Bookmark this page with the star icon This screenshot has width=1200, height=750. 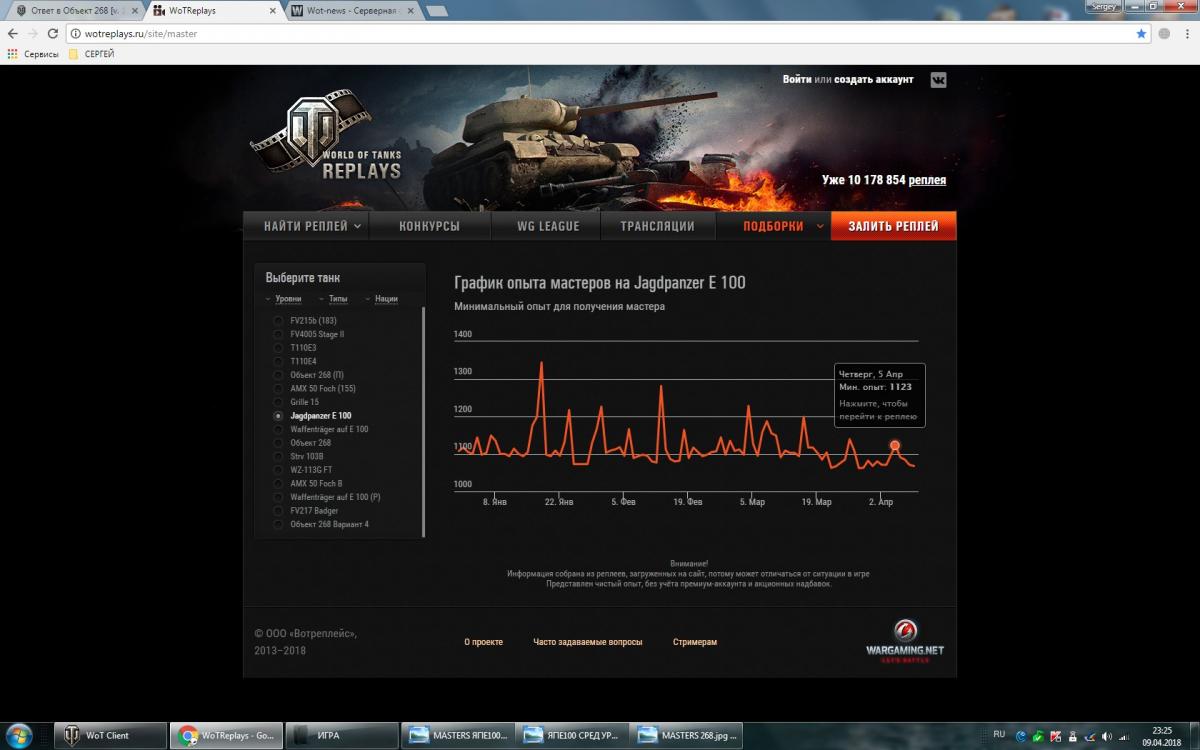point(1141,33)
